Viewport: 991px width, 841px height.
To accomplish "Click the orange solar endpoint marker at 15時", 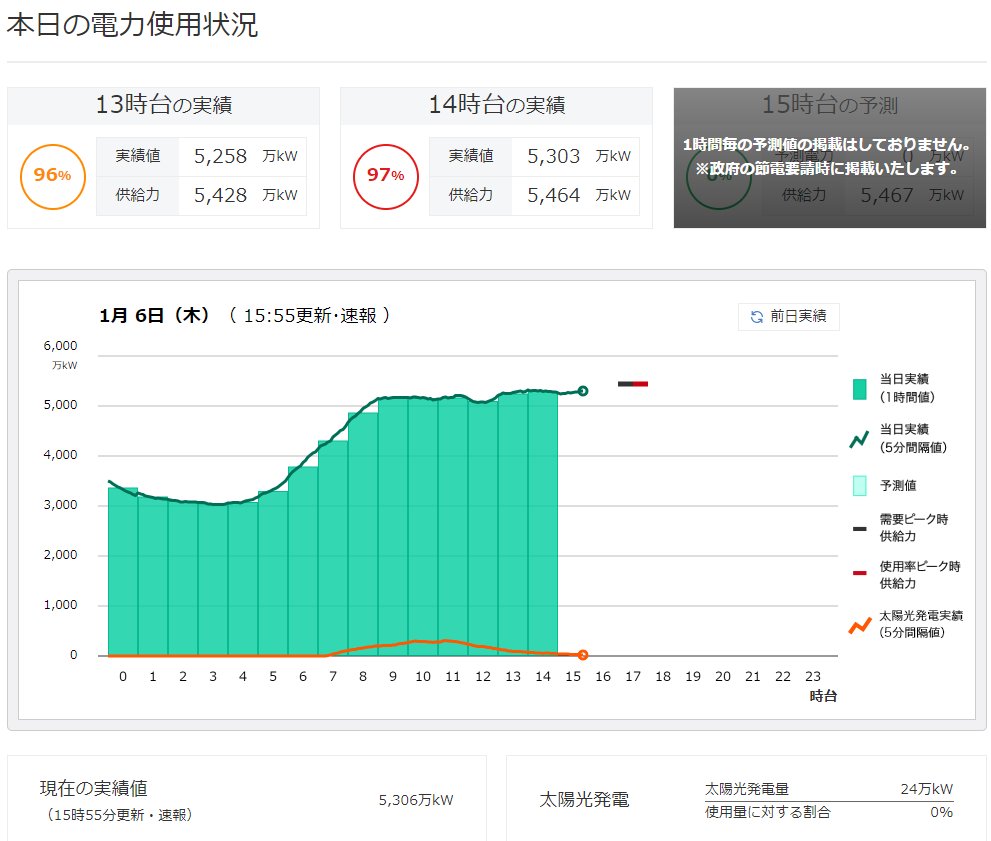I will pyautogui.click(x=583, y=655).
